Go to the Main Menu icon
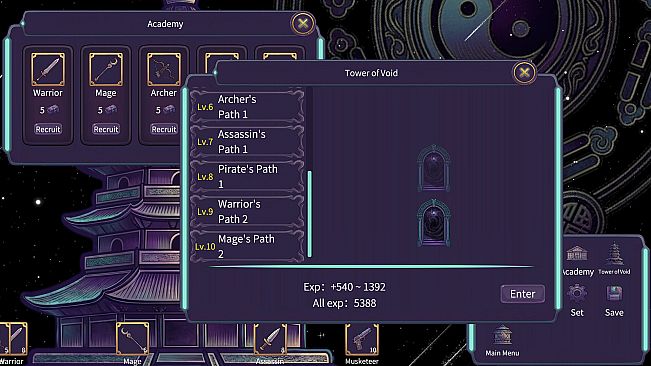 pos(502,335)
